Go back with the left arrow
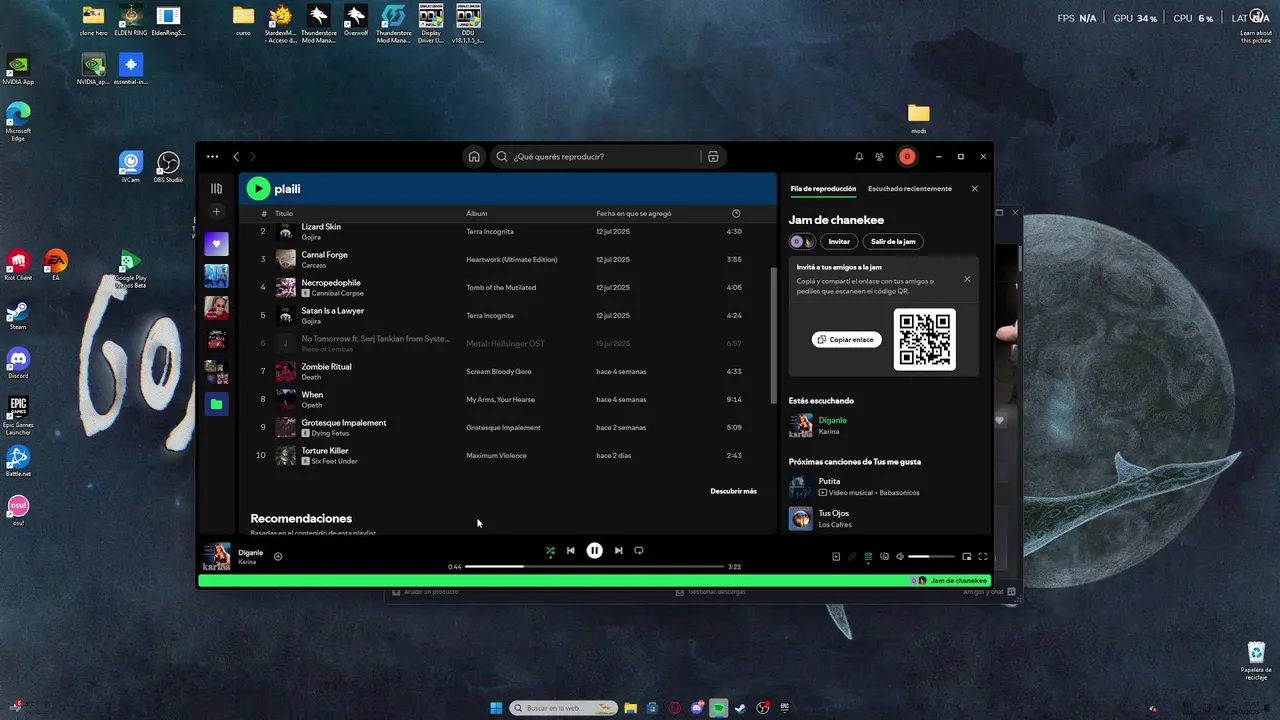The width and height of the screenshot is (1280, 720). pyautogui.click(x=236, y=157)
